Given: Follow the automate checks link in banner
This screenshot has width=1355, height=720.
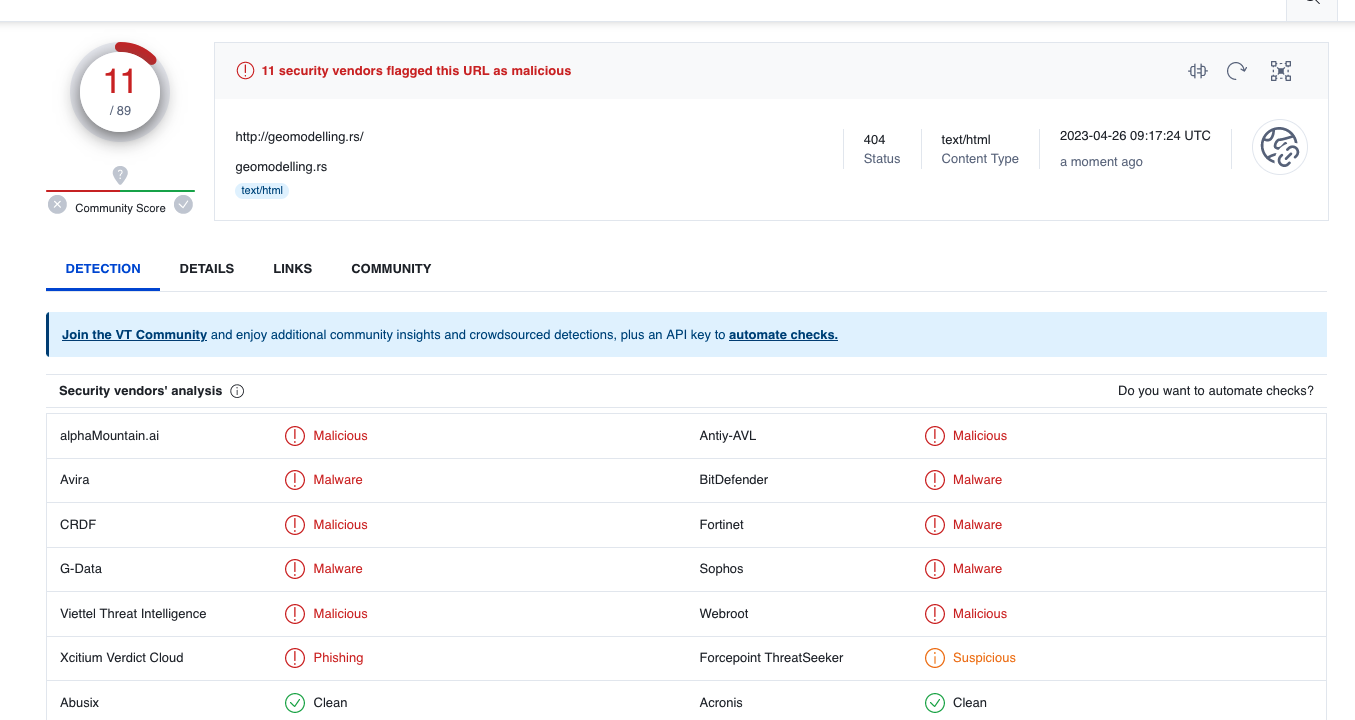Looking at the screenshot, I should coord(783,335).
